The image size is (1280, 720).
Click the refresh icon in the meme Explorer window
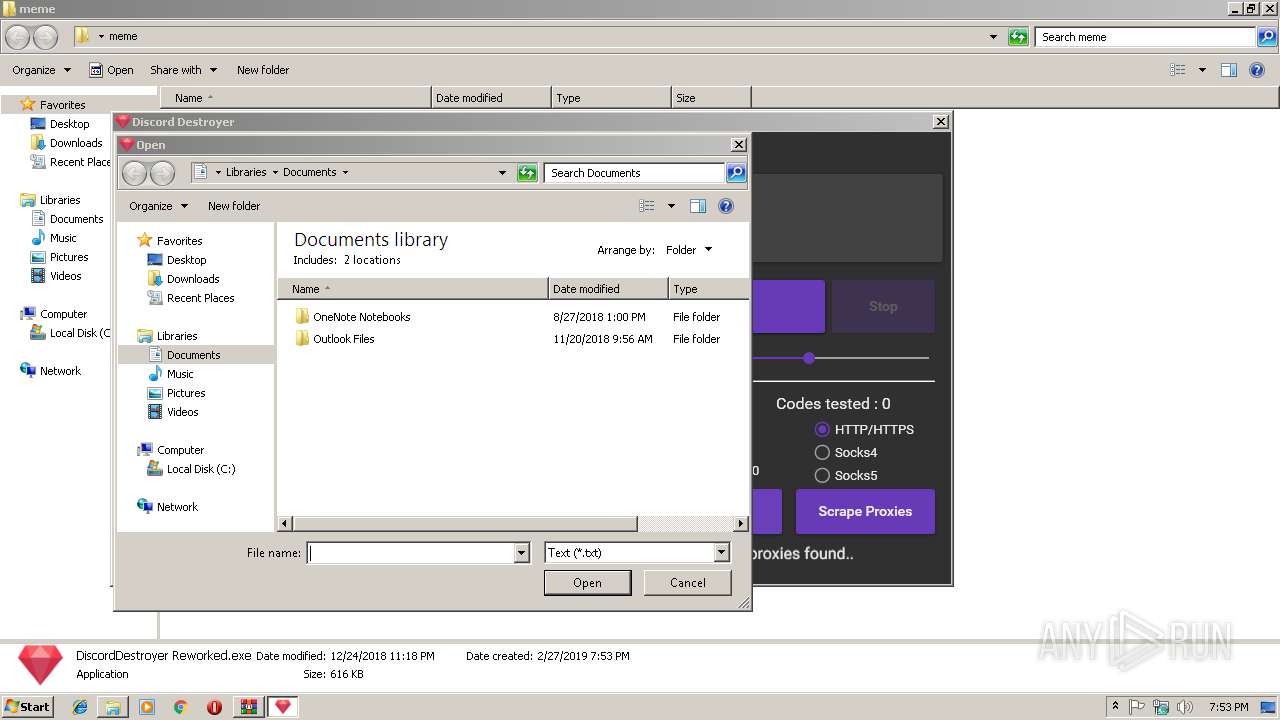(1018, 37)
